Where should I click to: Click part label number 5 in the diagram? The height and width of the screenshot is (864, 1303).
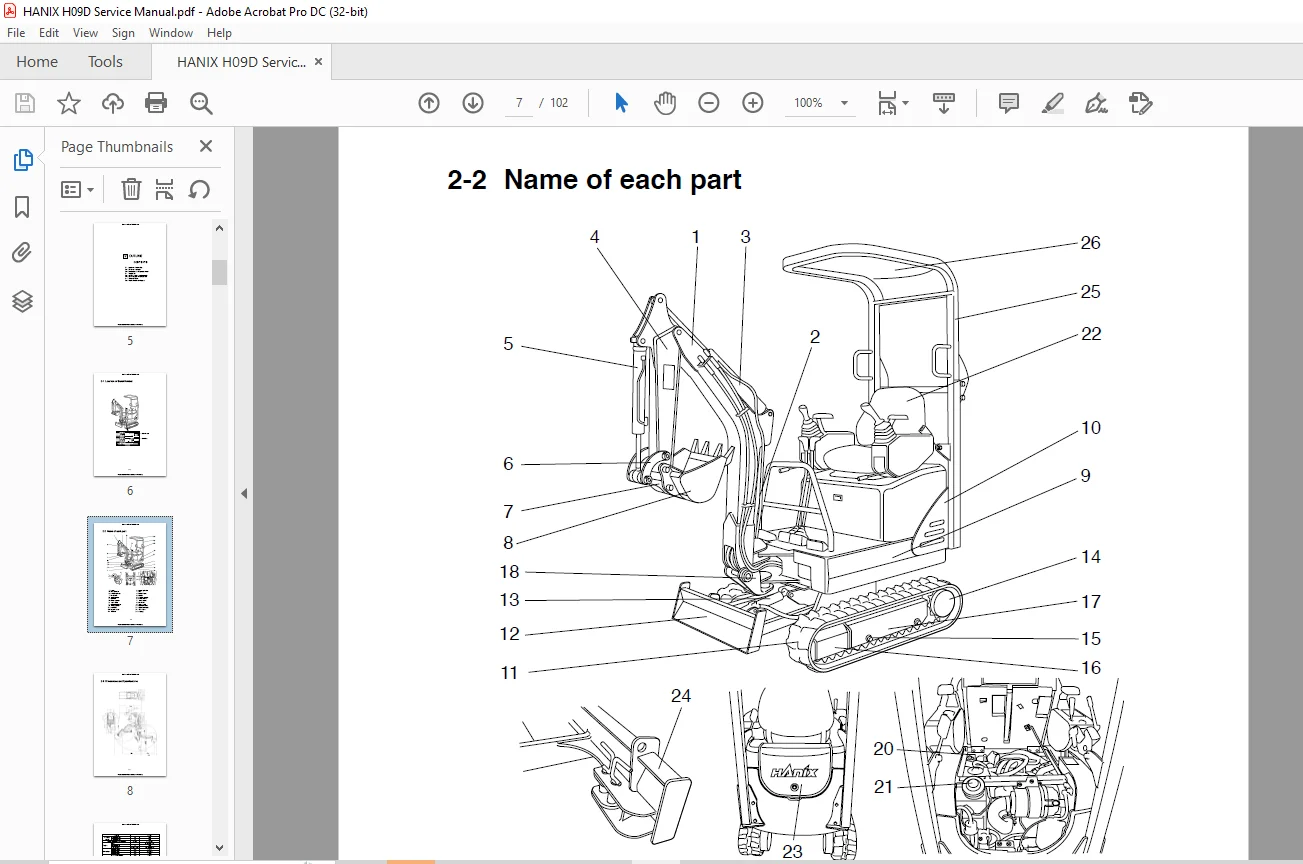click(508, 344)
